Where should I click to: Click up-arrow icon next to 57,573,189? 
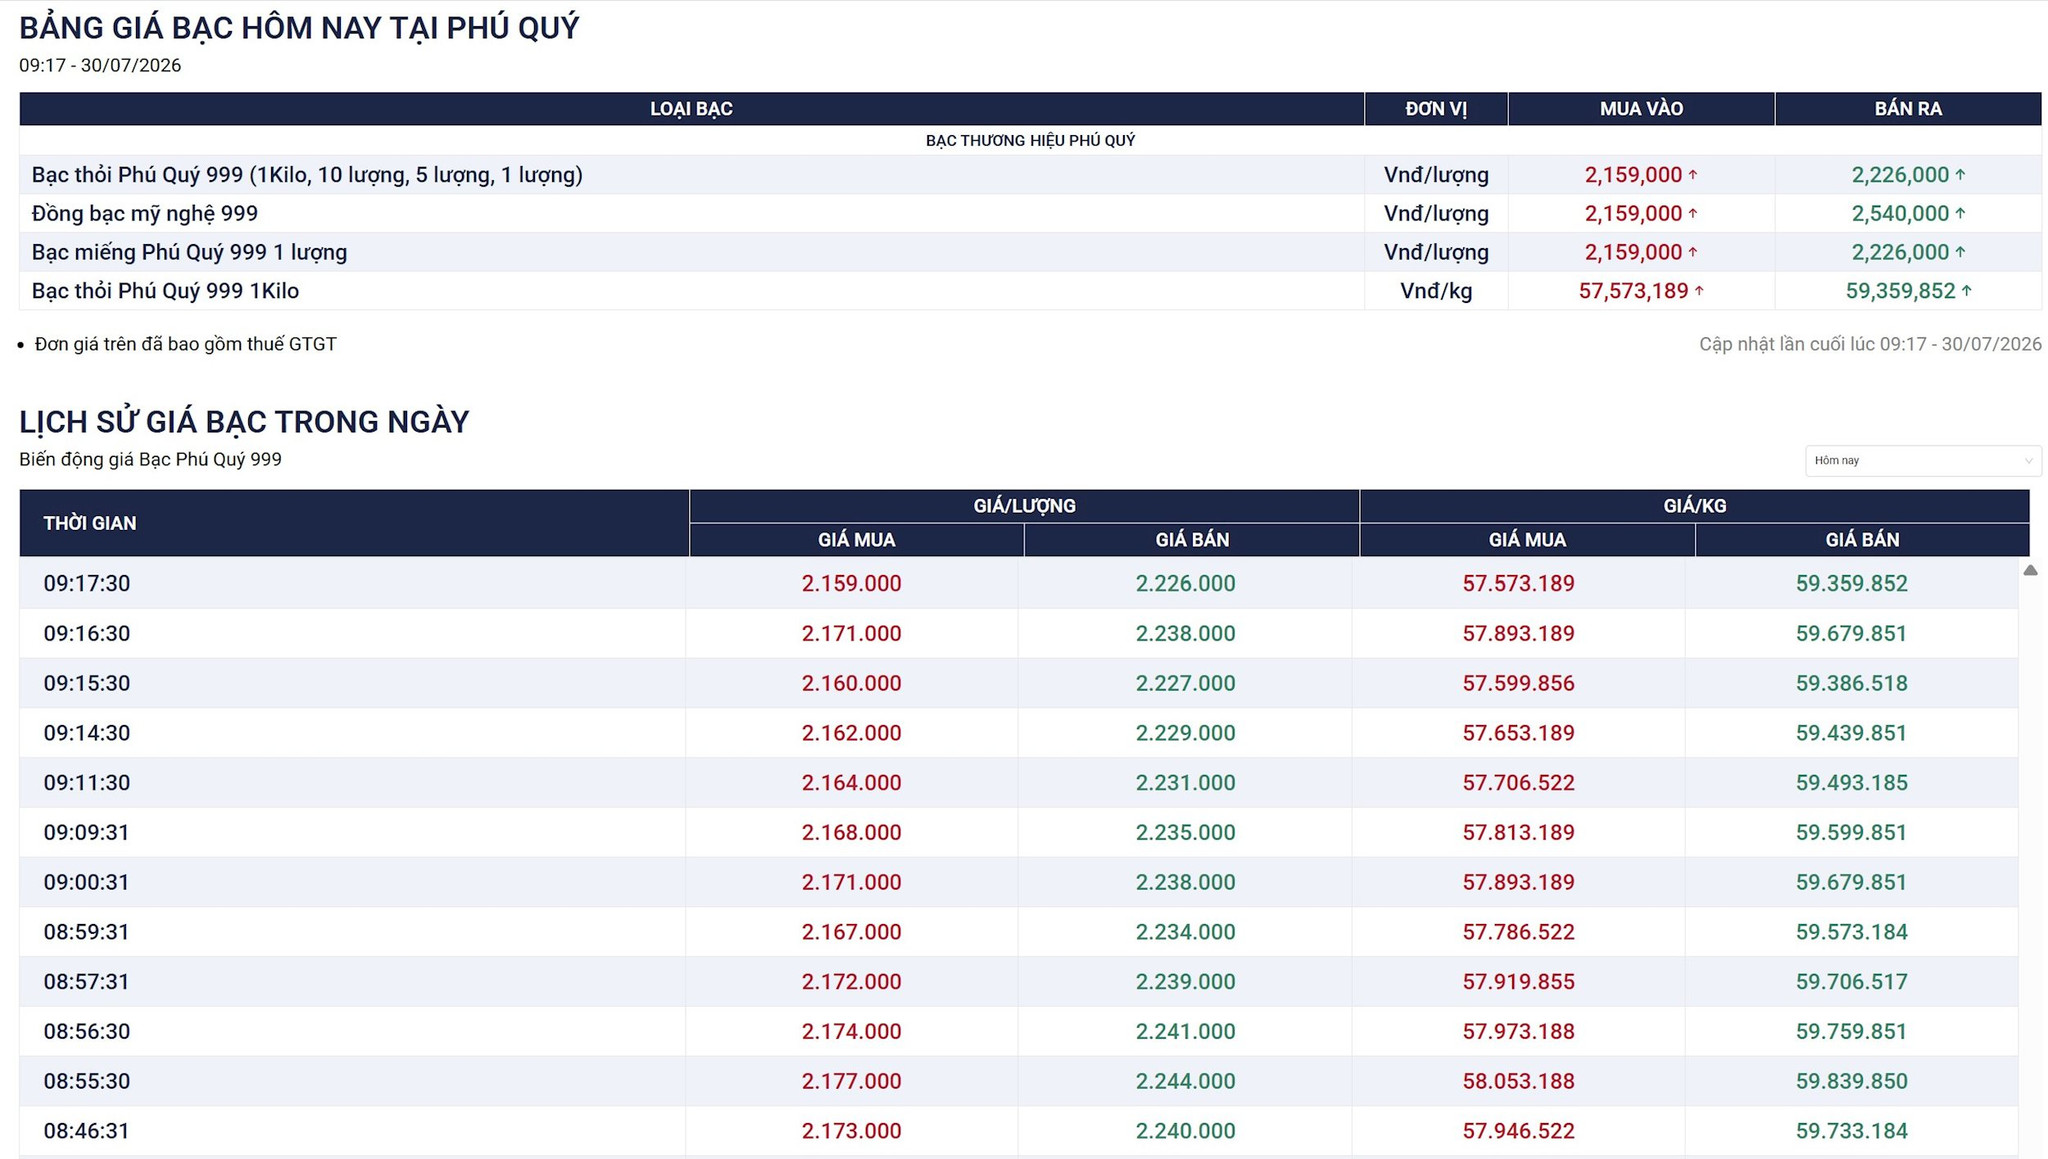click(1699, 291)
